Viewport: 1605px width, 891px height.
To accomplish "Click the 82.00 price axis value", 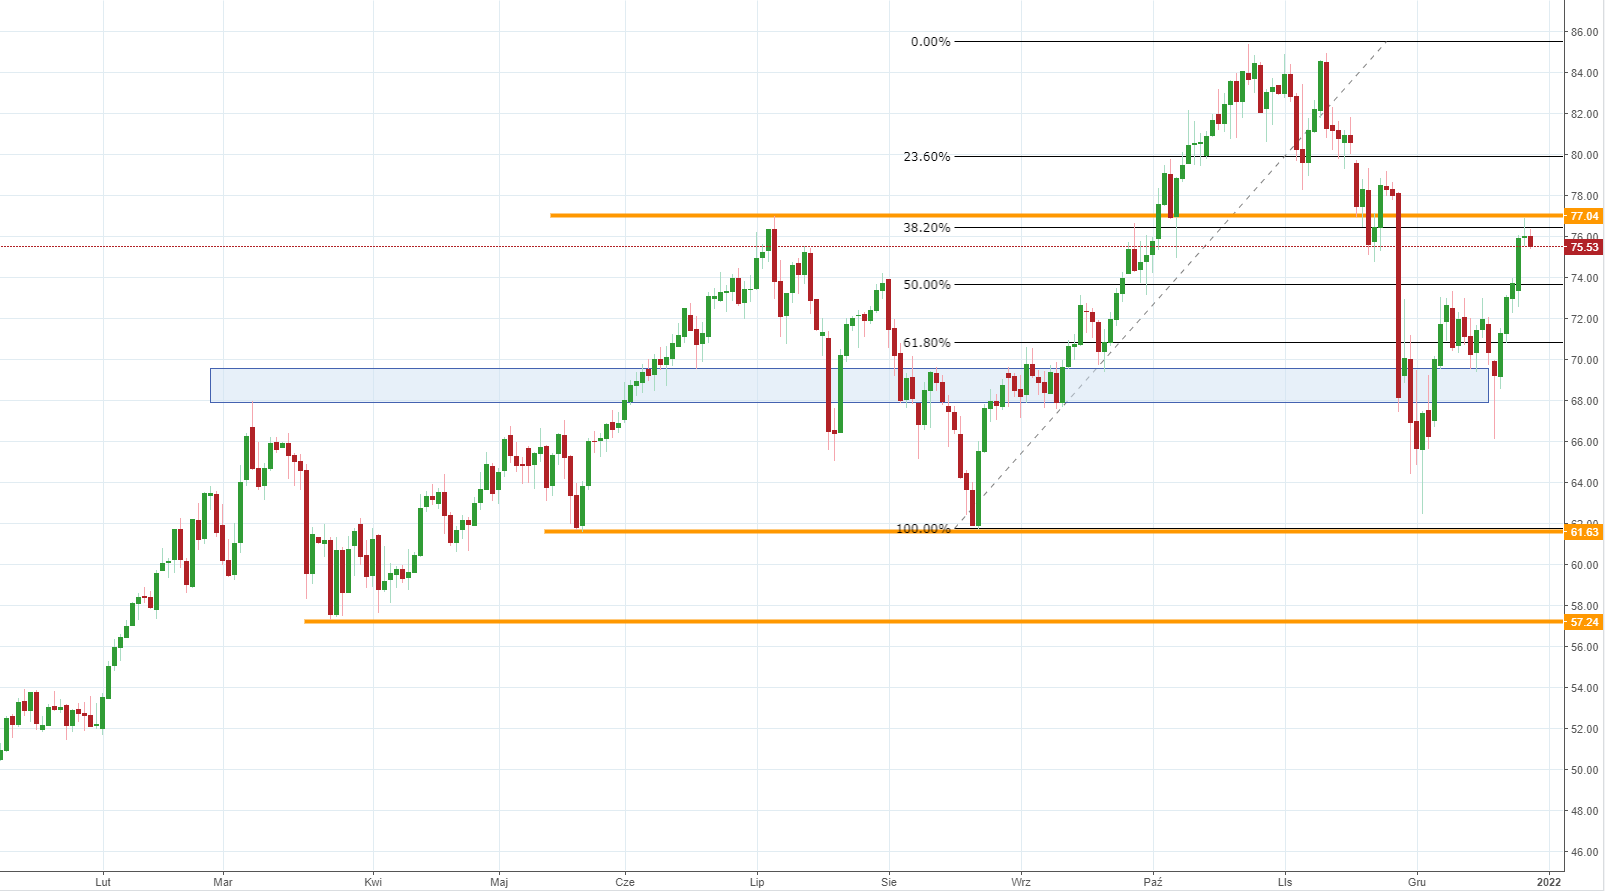I will 1584,114.
